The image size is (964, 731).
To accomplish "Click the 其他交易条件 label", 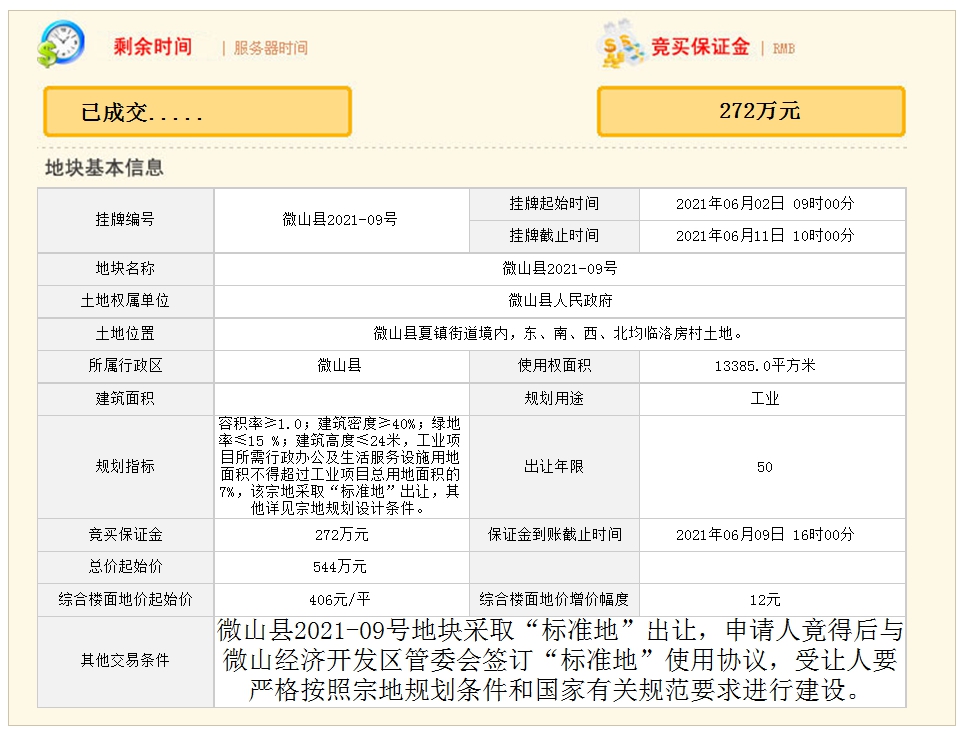I will click(125, 661).
